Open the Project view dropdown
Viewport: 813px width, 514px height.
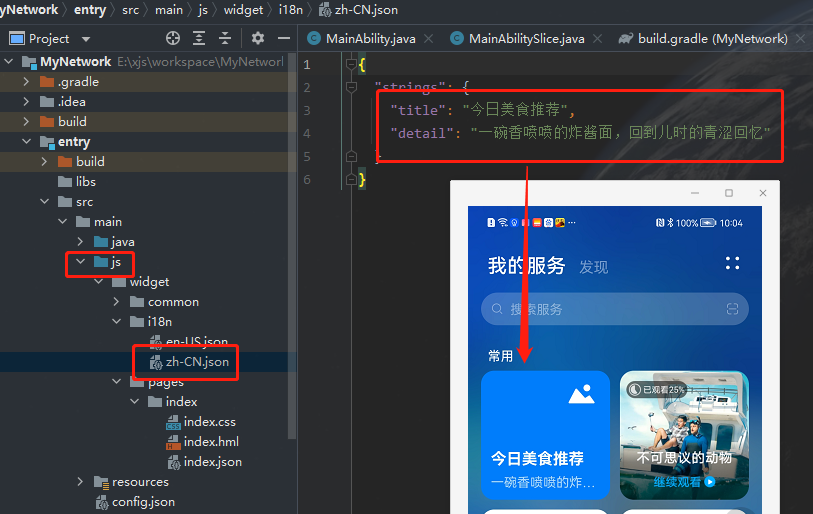(x=86, y=39)
